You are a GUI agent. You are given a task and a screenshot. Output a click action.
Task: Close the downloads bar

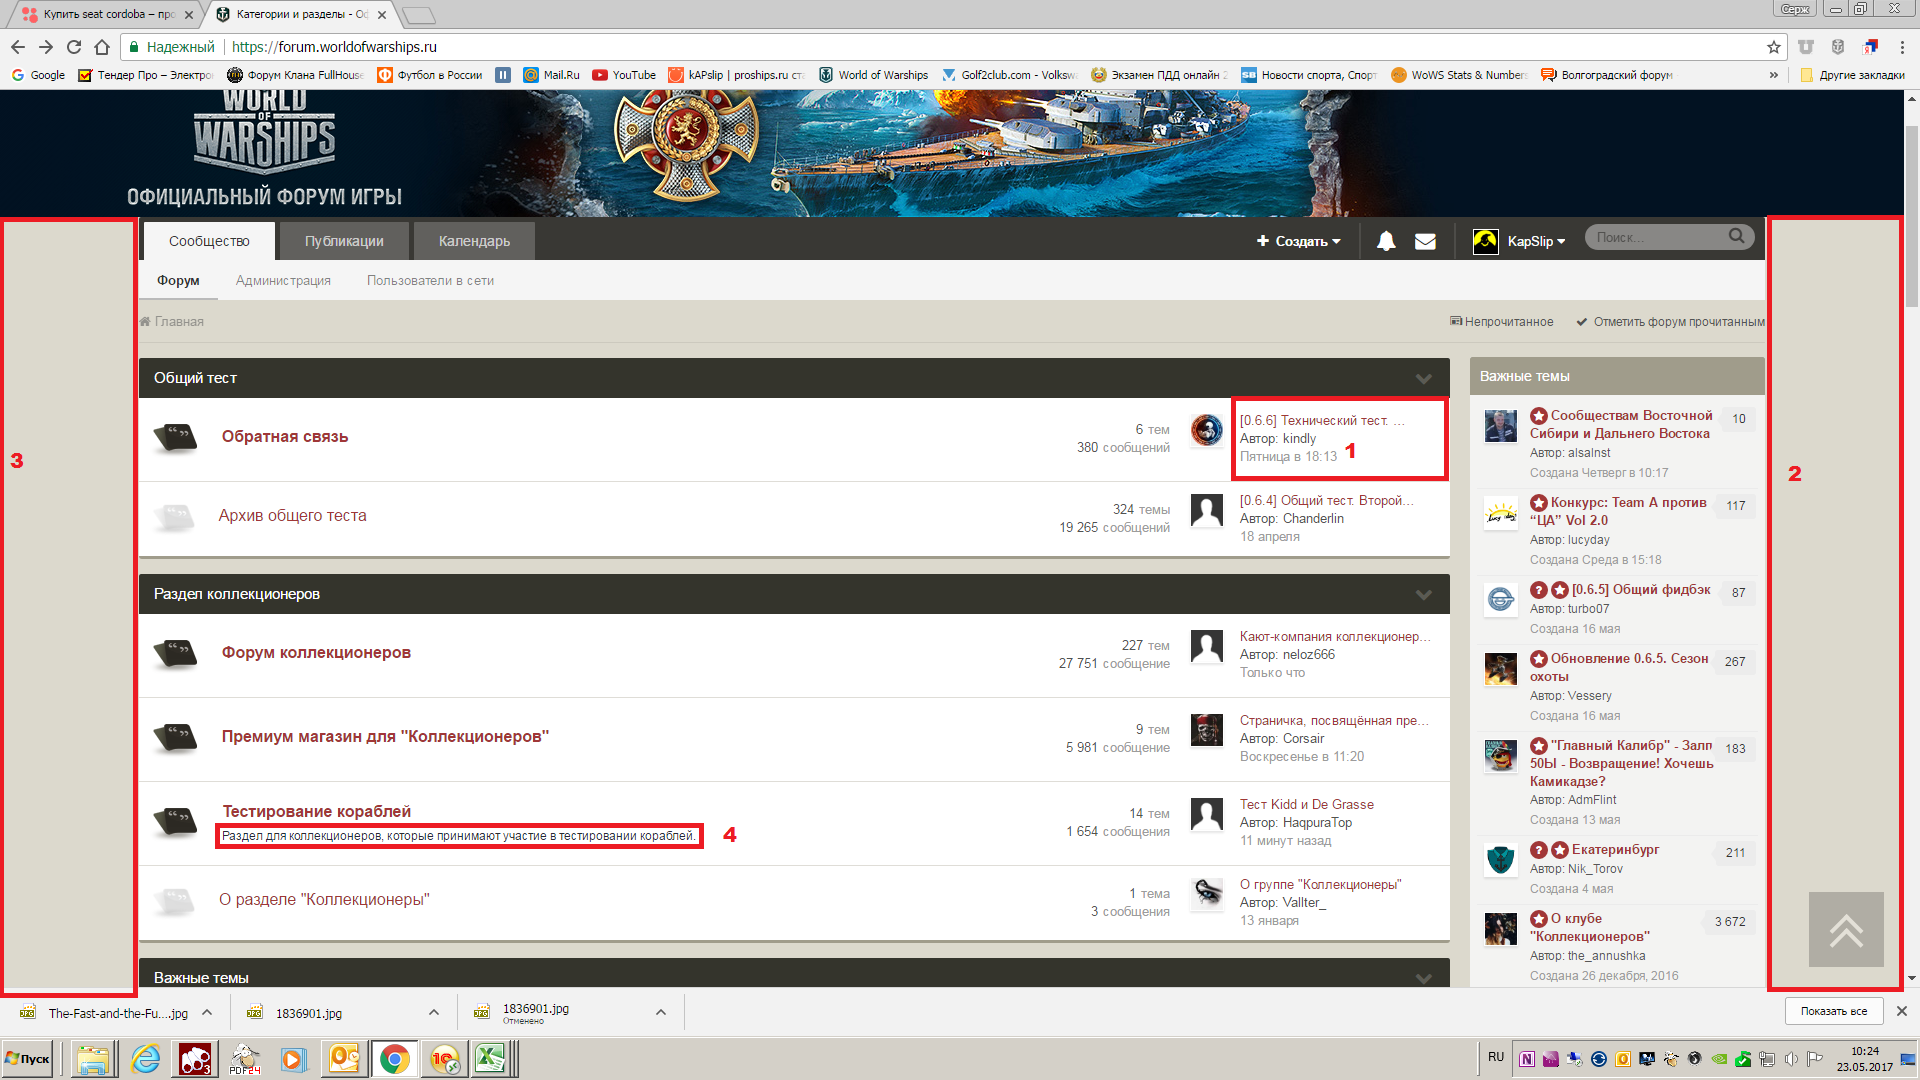tap(1902, 1011)
